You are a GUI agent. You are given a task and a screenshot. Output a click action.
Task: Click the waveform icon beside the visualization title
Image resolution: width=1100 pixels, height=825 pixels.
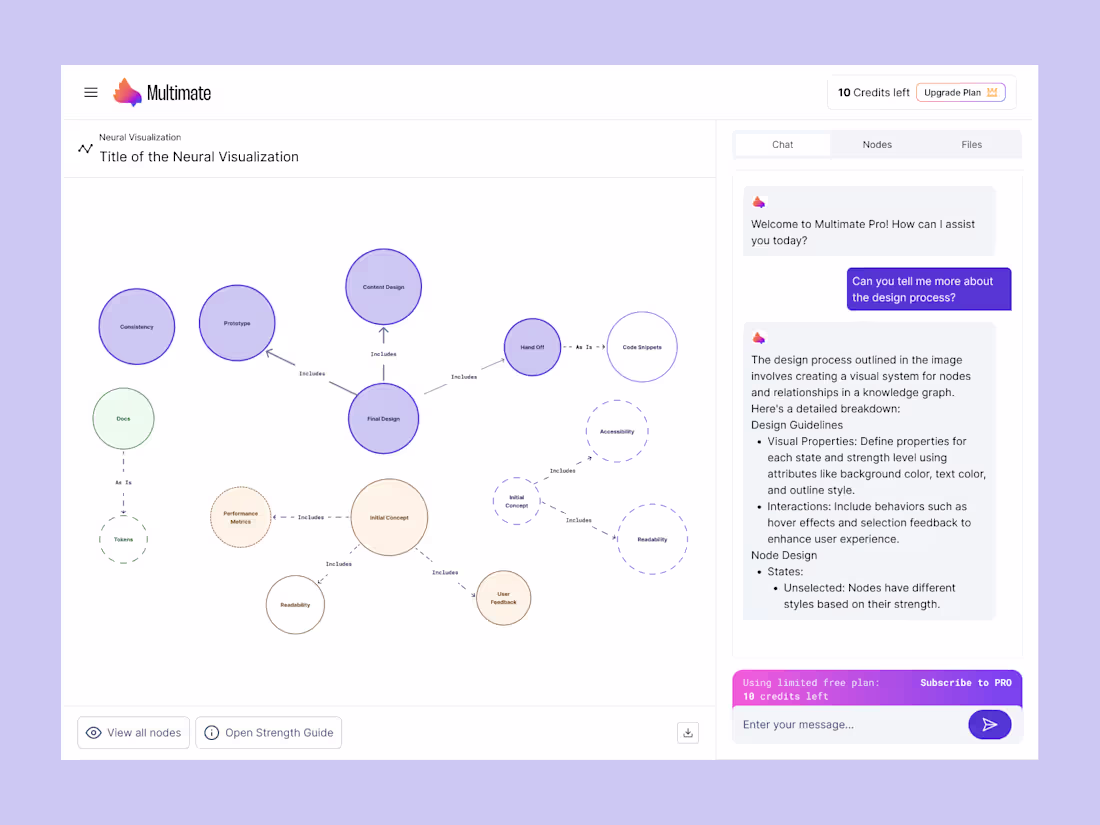click(x=84, y=148)
